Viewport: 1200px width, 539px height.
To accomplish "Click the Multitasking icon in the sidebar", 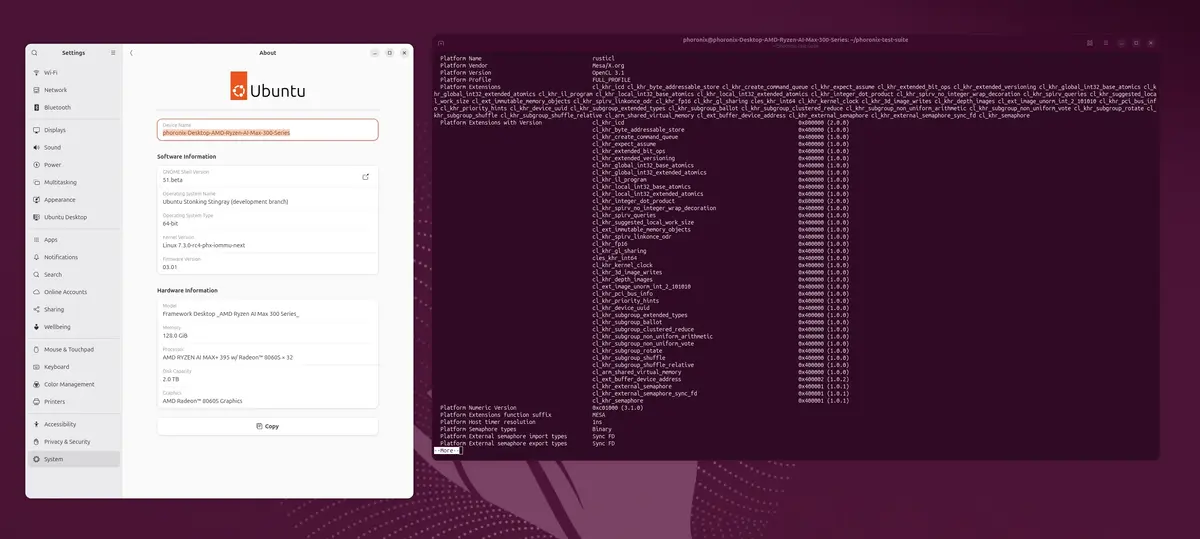I will (x=35, y=182).
